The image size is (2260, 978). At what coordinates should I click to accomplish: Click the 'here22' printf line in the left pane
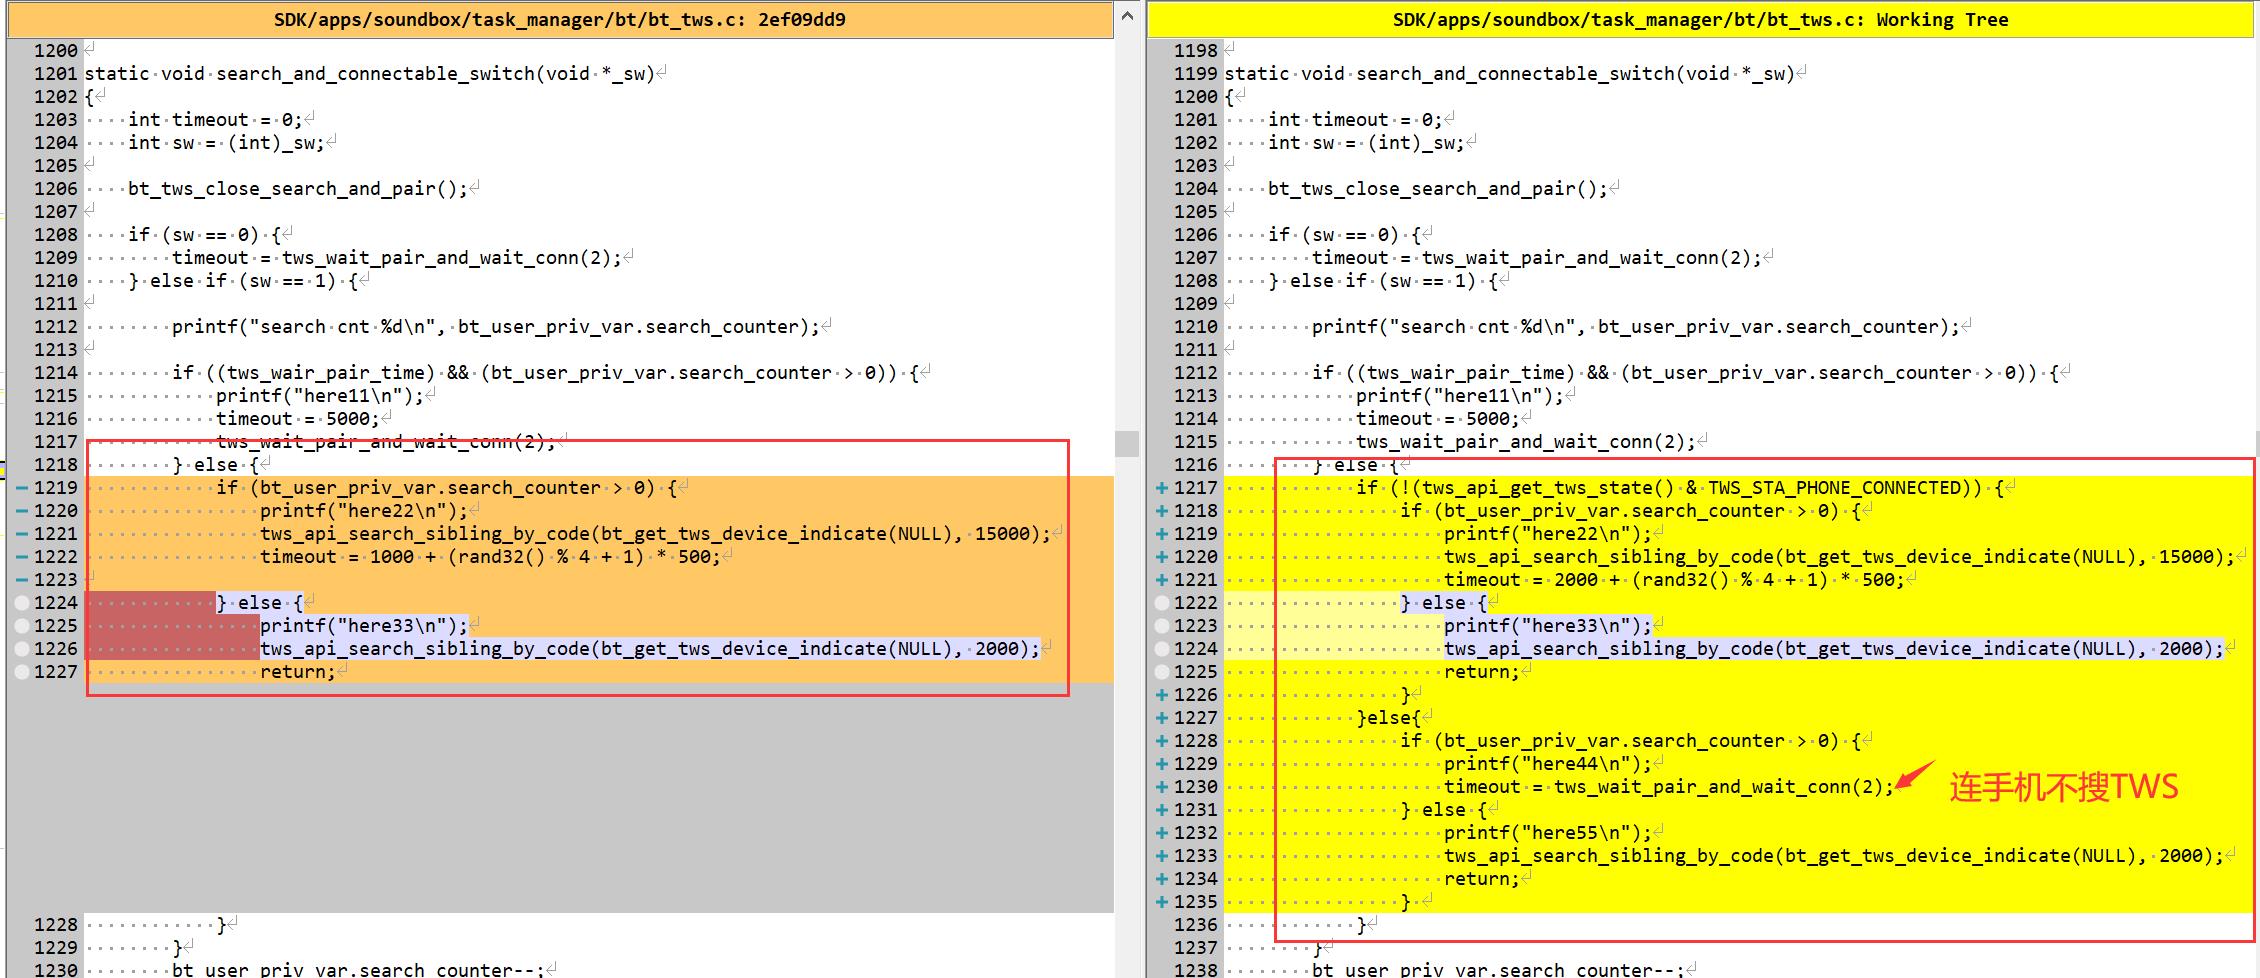[x=364, y=511]
